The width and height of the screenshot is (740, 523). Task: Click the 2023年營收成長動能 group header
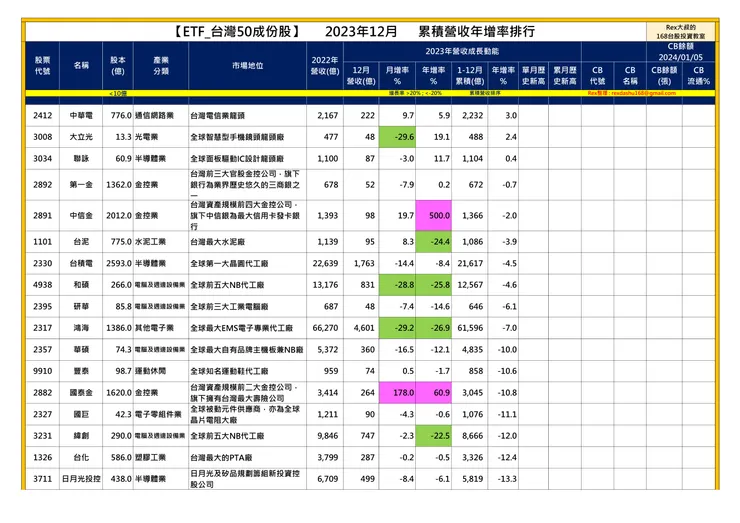pyautogui.click(x=462, y=51)
